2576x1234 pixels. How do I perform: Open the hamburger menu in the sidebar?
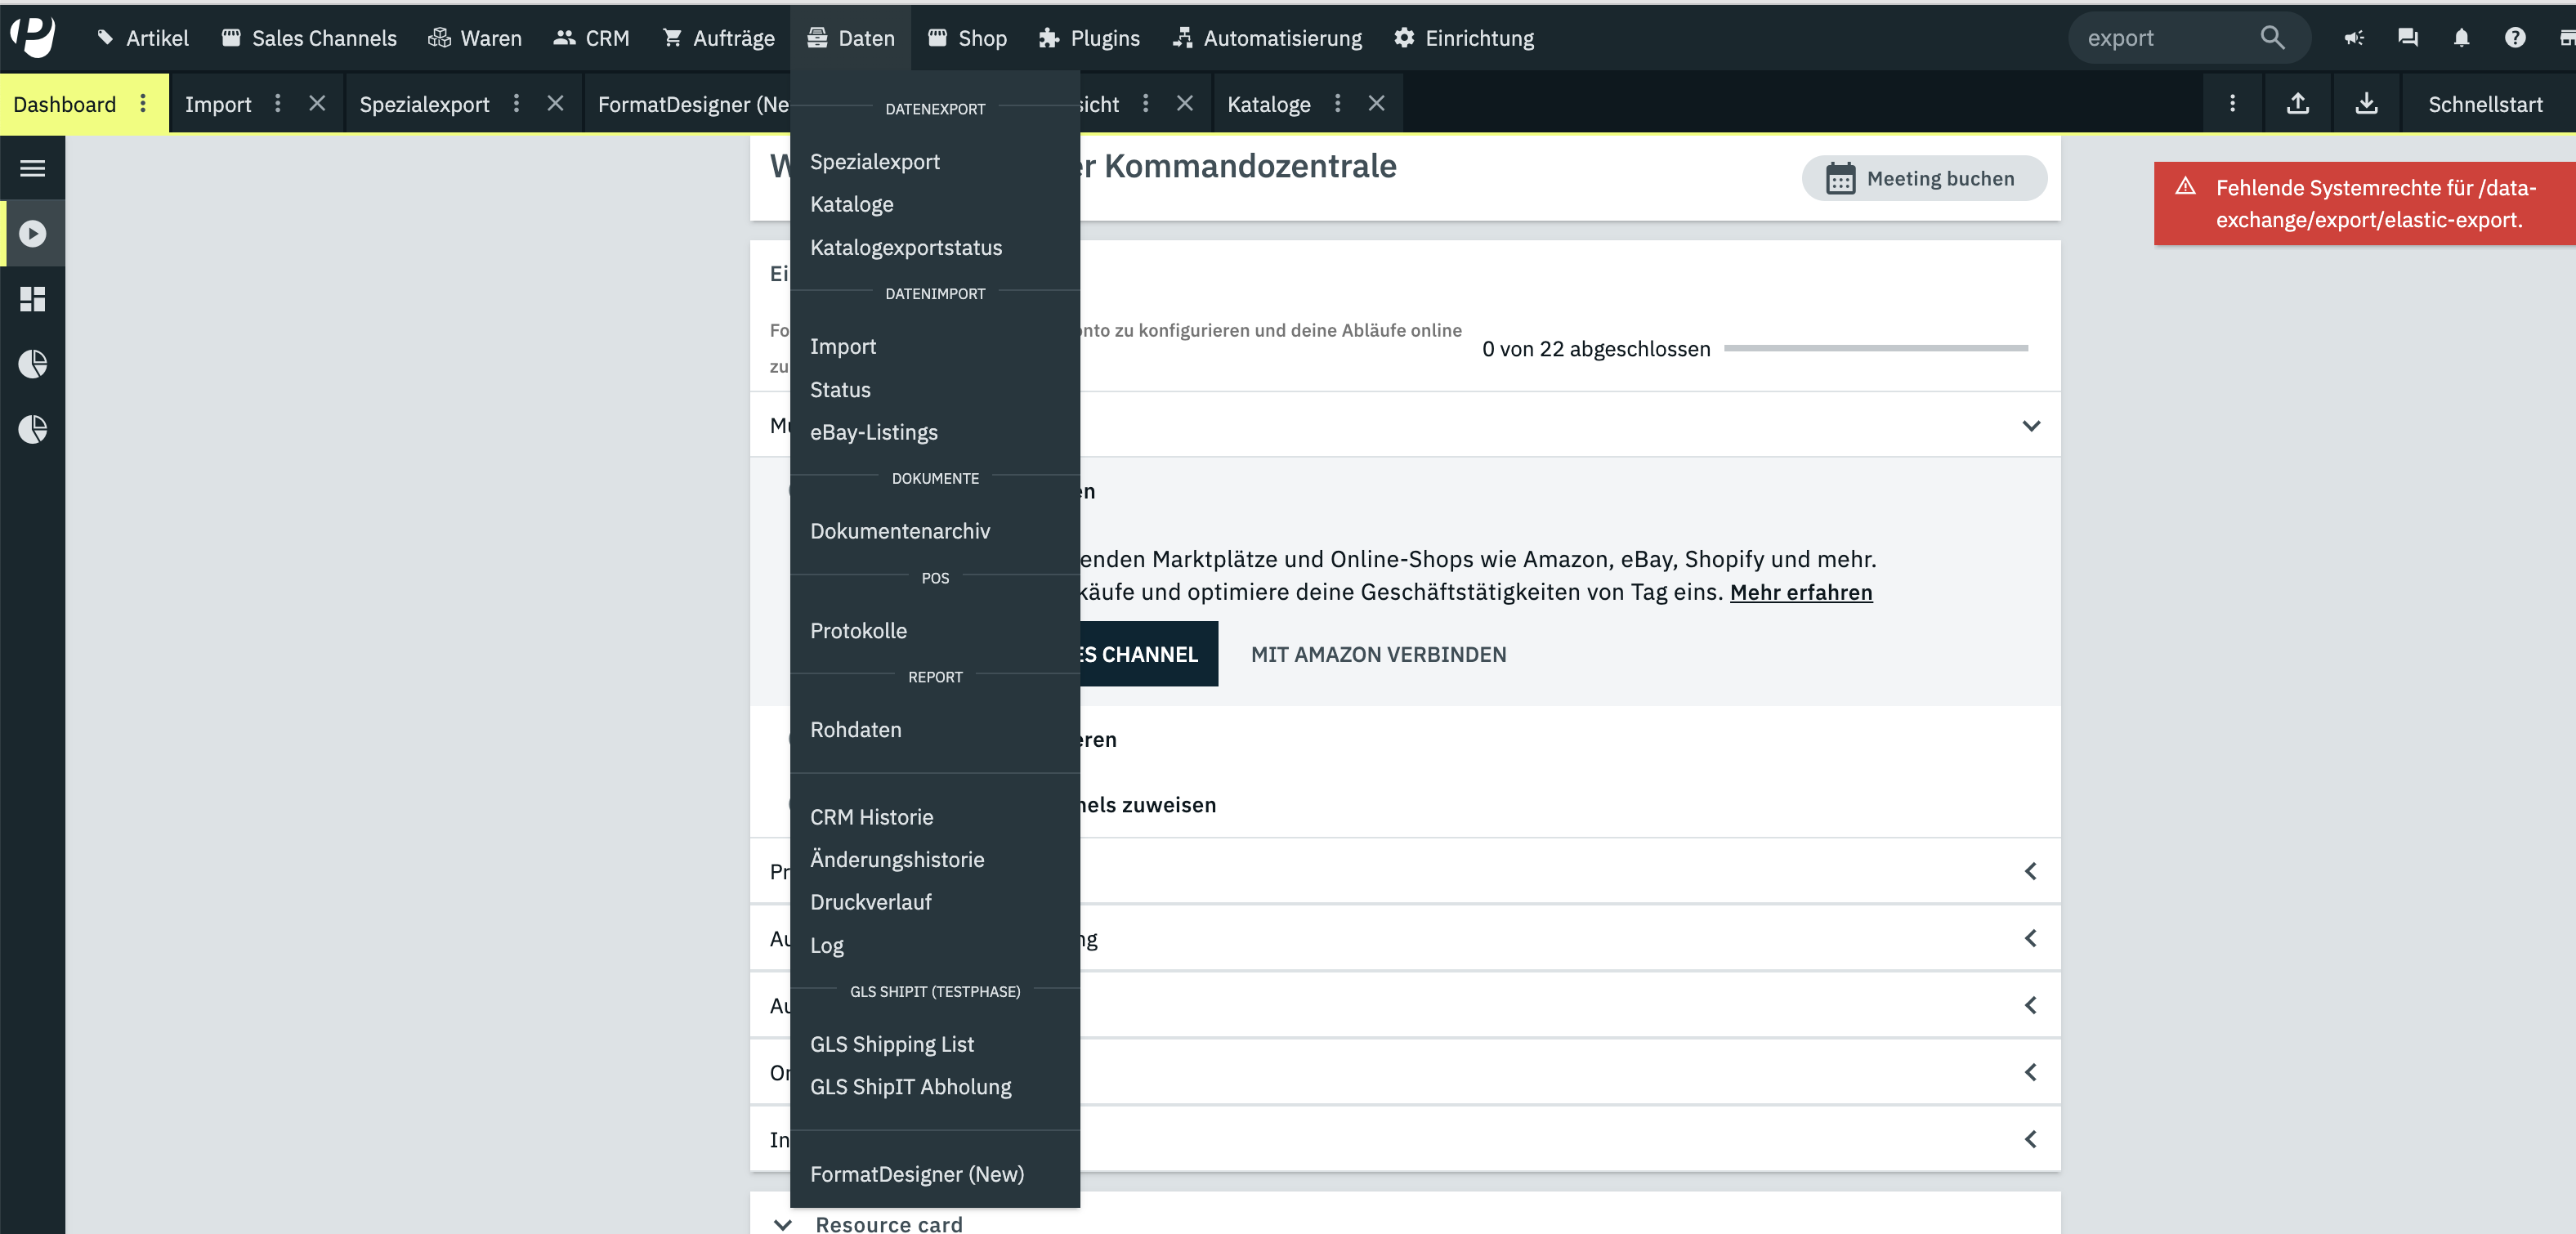[x=32, y=168]
